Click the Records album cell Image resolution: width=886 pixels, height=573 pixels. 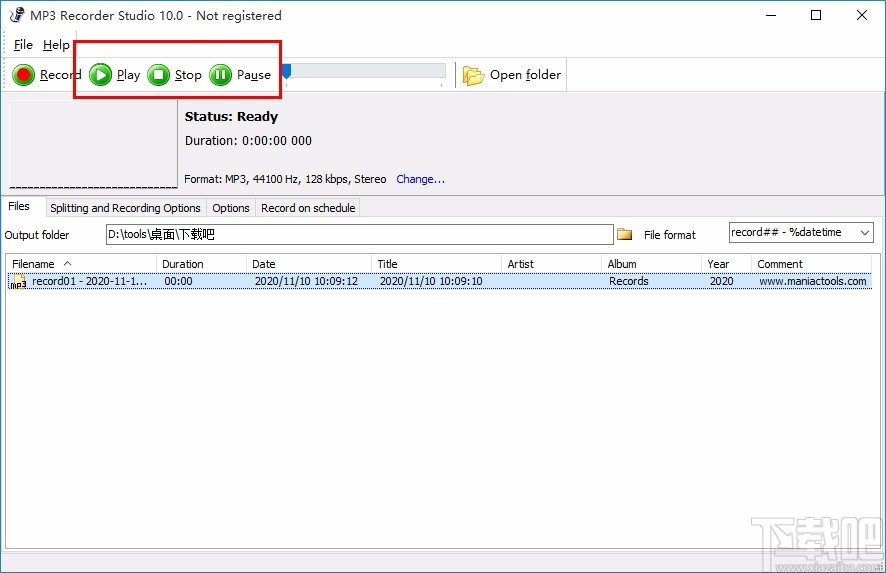(x=628, y=281)
